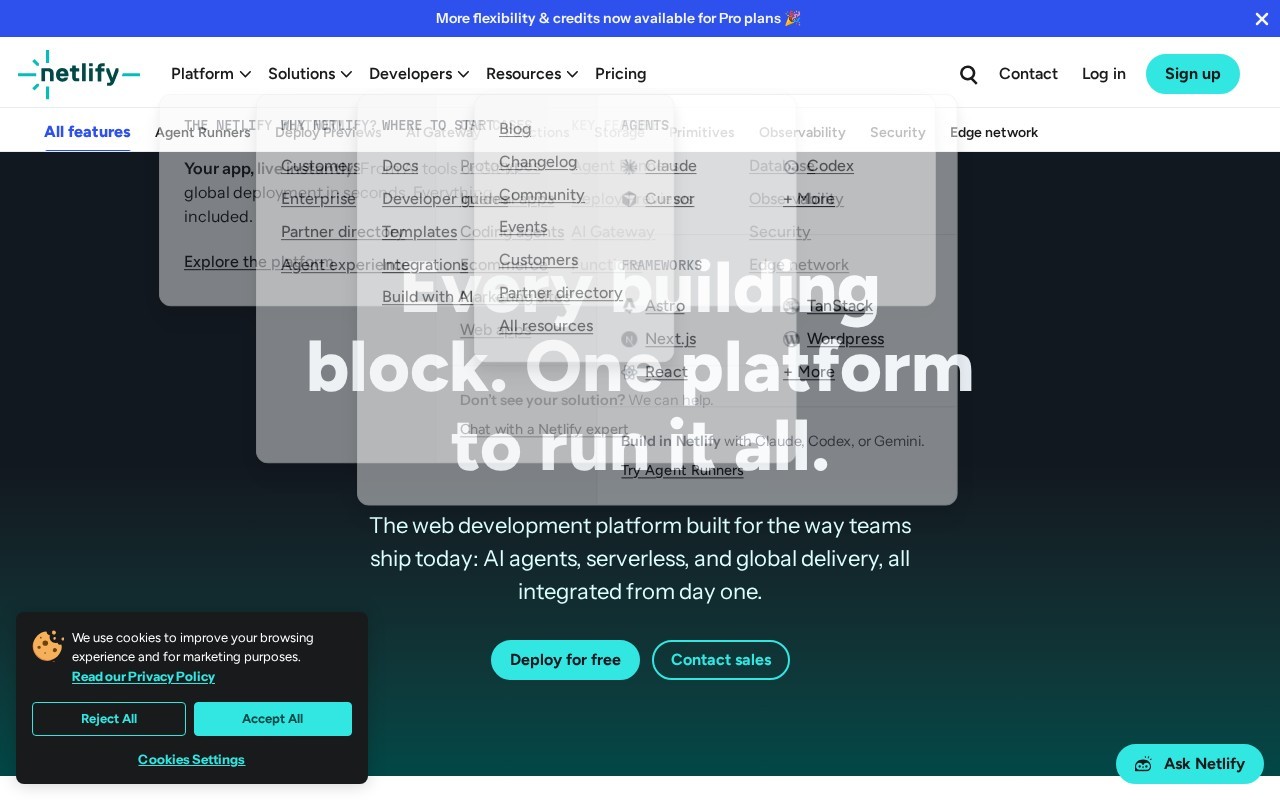Accept all cookies
The height and width of the screenshot is (800, 1280).
(273, 719)
